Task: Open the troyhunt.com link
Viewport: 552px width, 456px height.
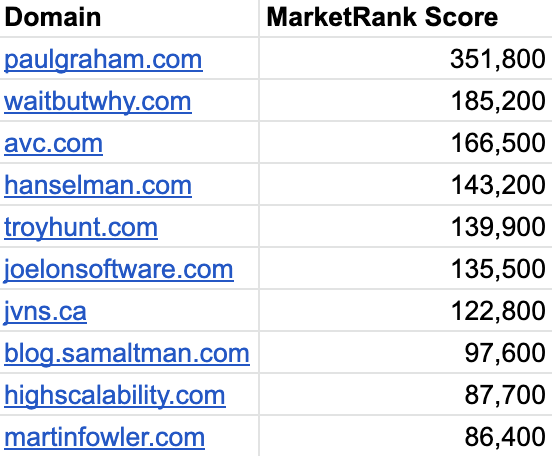Action: coord(81,227)
